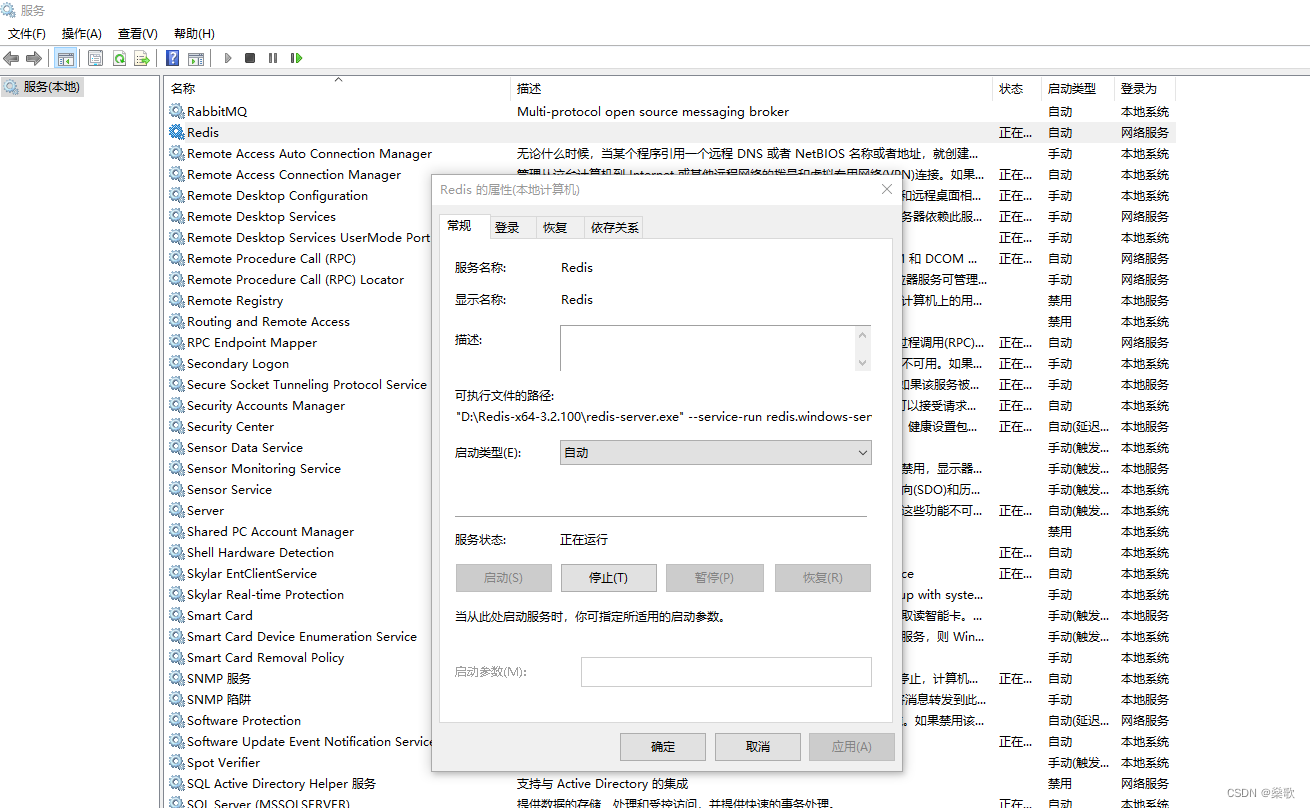Click the greyed 暂停(P) button
Screen dimensions: 1310x808
coord(714,578)
